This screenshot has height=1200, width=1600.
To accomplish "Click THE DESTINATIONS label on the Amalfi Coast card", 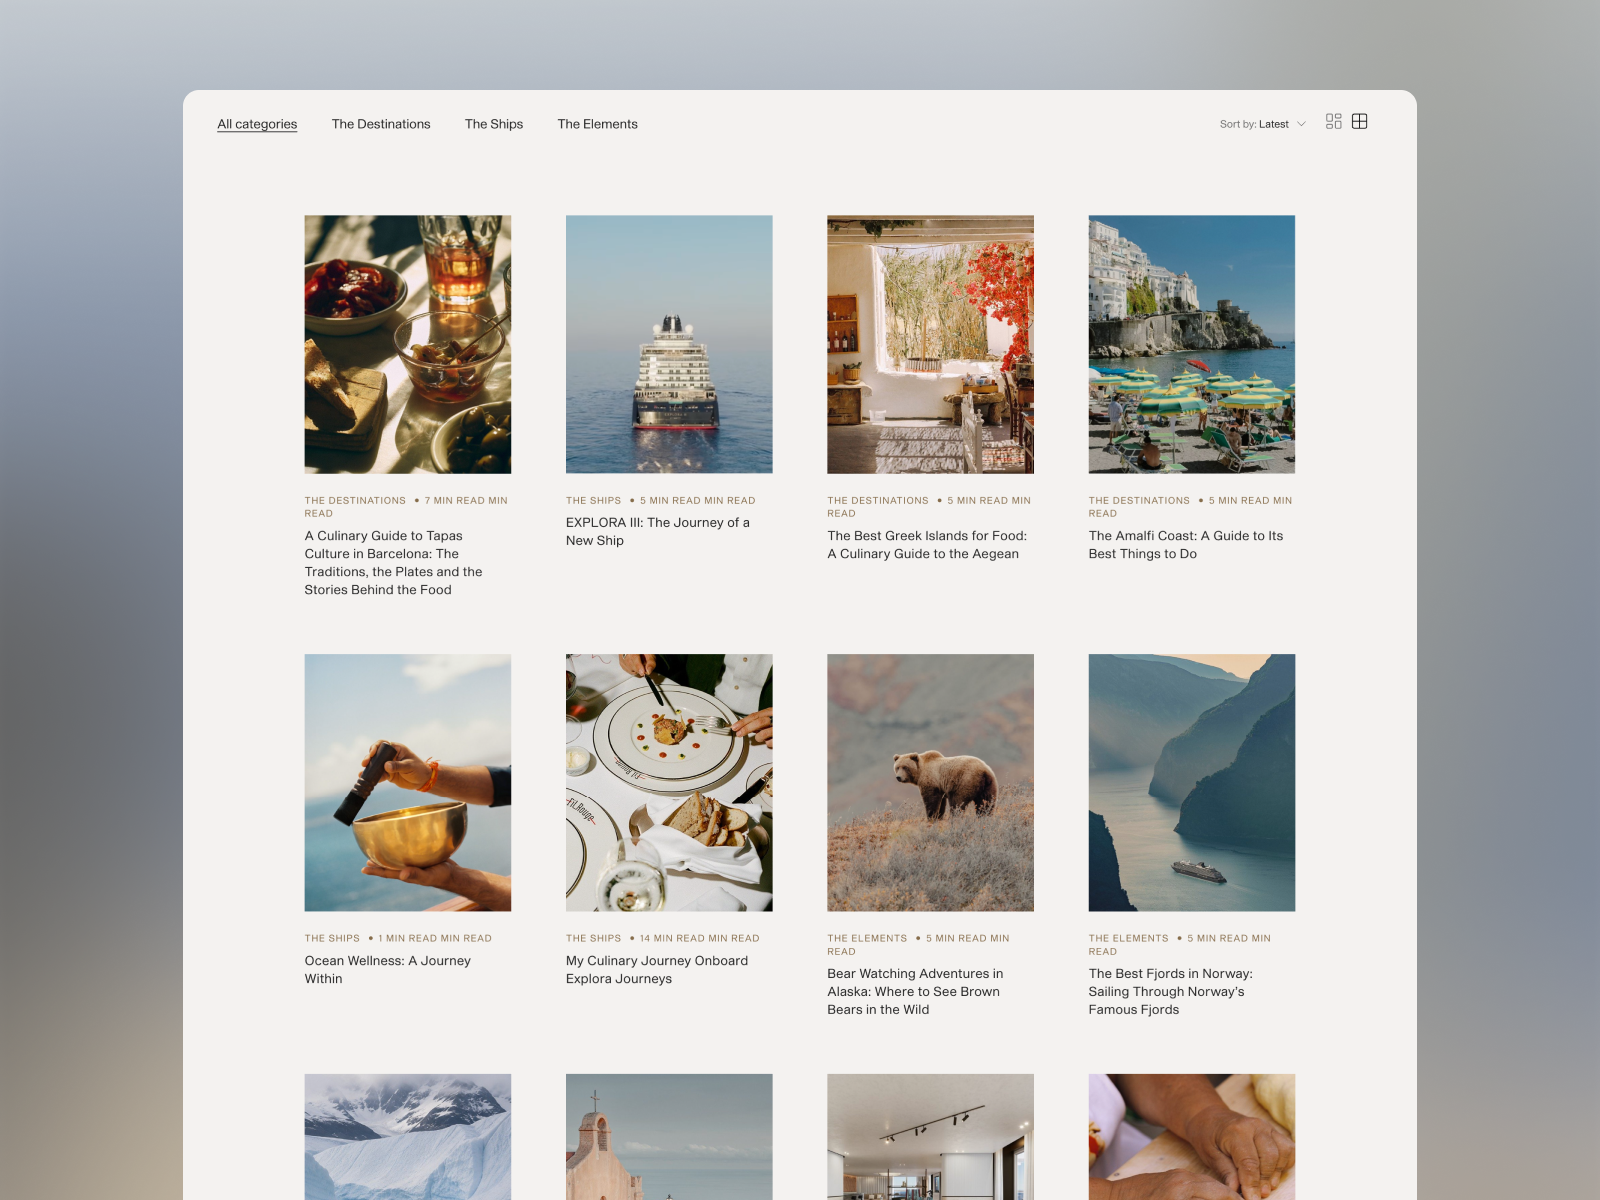I will (x=1139, y=501).
